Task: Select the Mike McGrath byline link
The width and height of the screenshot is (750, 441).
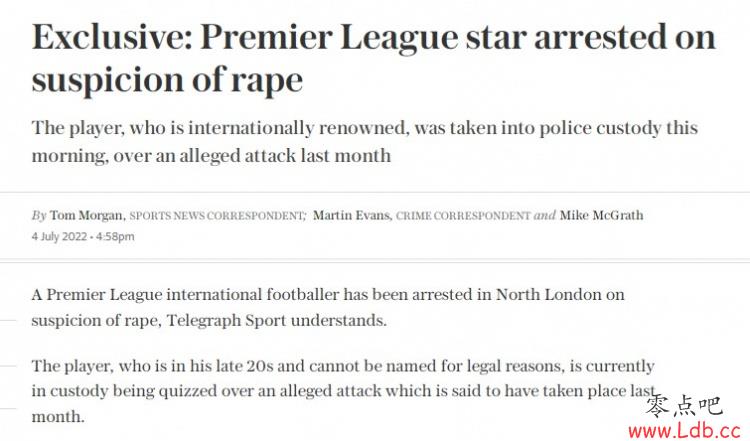Action: coord(601,216)
